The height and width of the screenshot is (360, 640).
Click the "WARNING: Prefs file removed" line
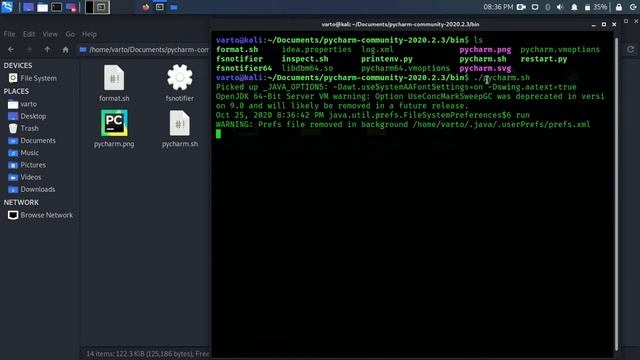click(403, 125)
